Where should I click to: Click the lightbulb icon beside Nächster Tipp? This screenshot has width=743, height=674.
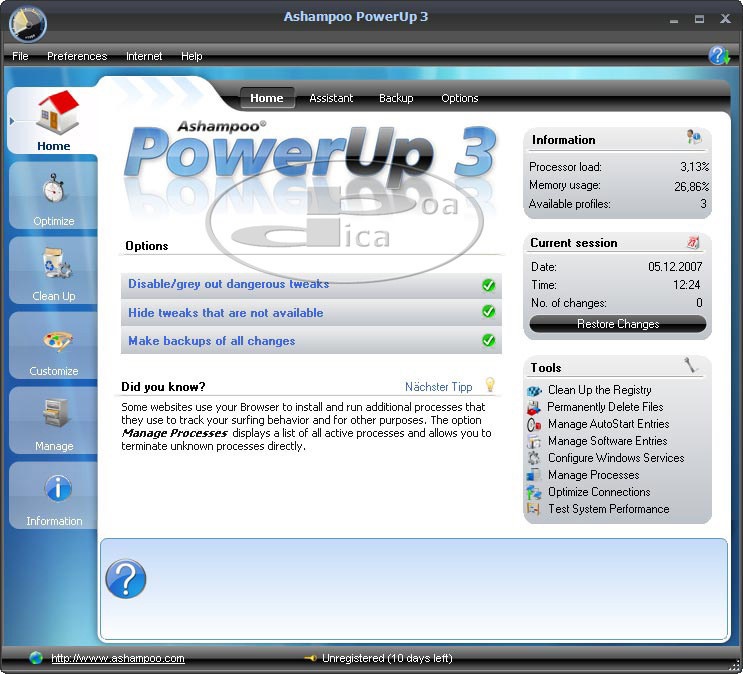[490, 385]
